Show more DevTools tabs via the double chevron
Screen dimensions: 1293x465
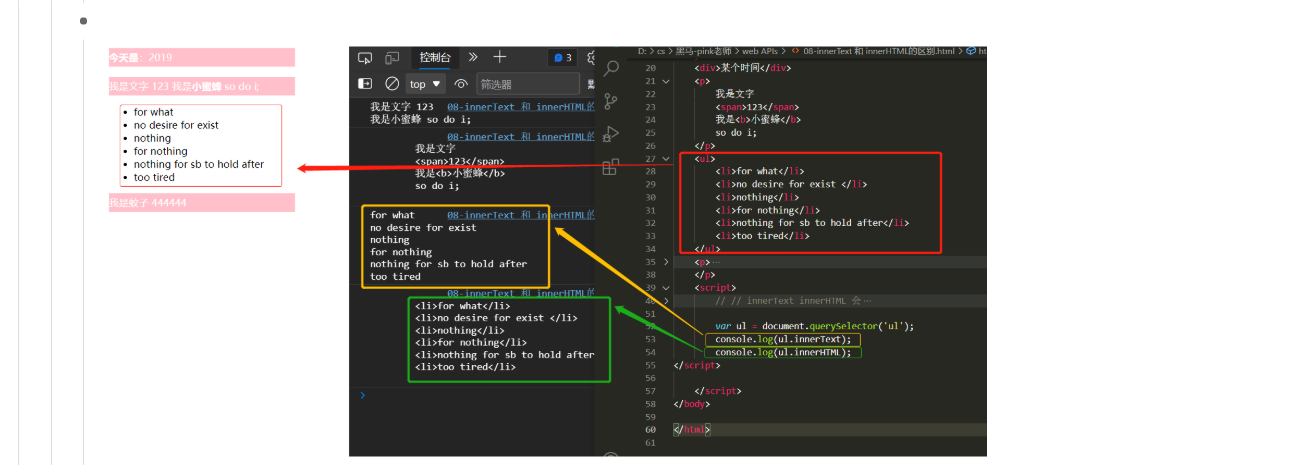tap(473, 58)
